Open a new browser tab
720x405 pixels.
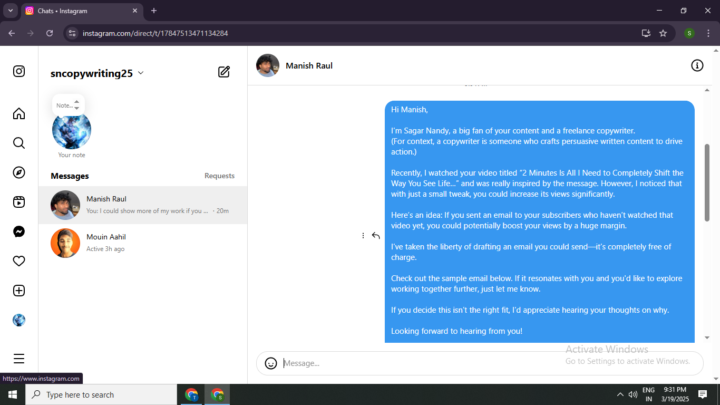[x=154, y=11]
